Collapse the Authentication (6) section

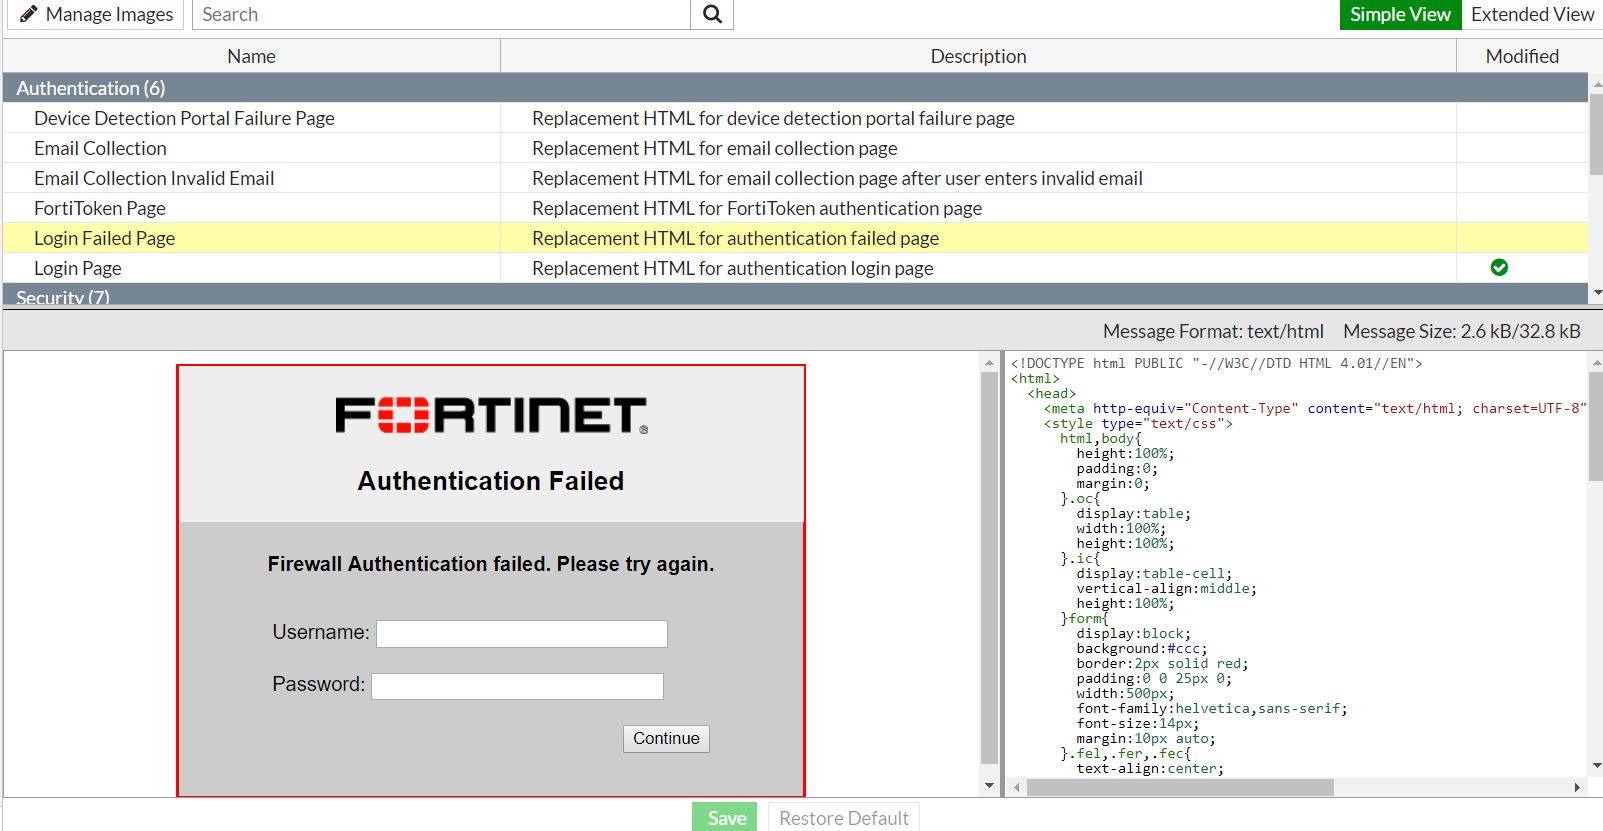[x=795, y=88]
